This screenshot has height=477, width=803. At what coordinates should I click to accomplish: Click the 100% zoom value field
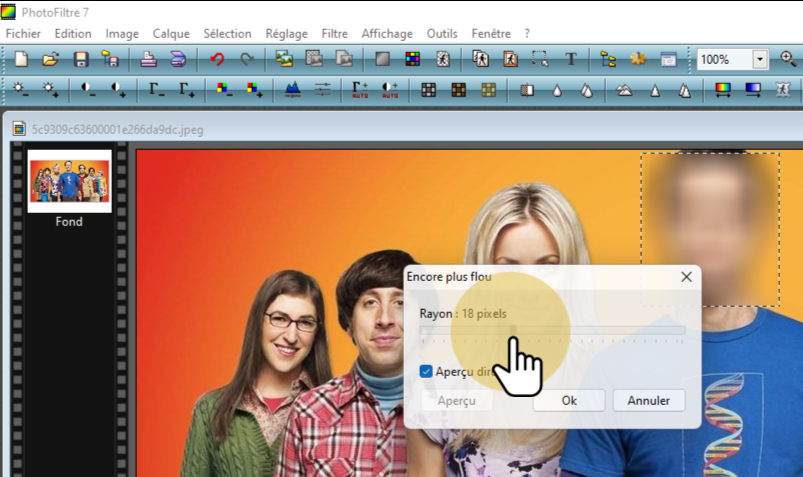coord(725,59)
